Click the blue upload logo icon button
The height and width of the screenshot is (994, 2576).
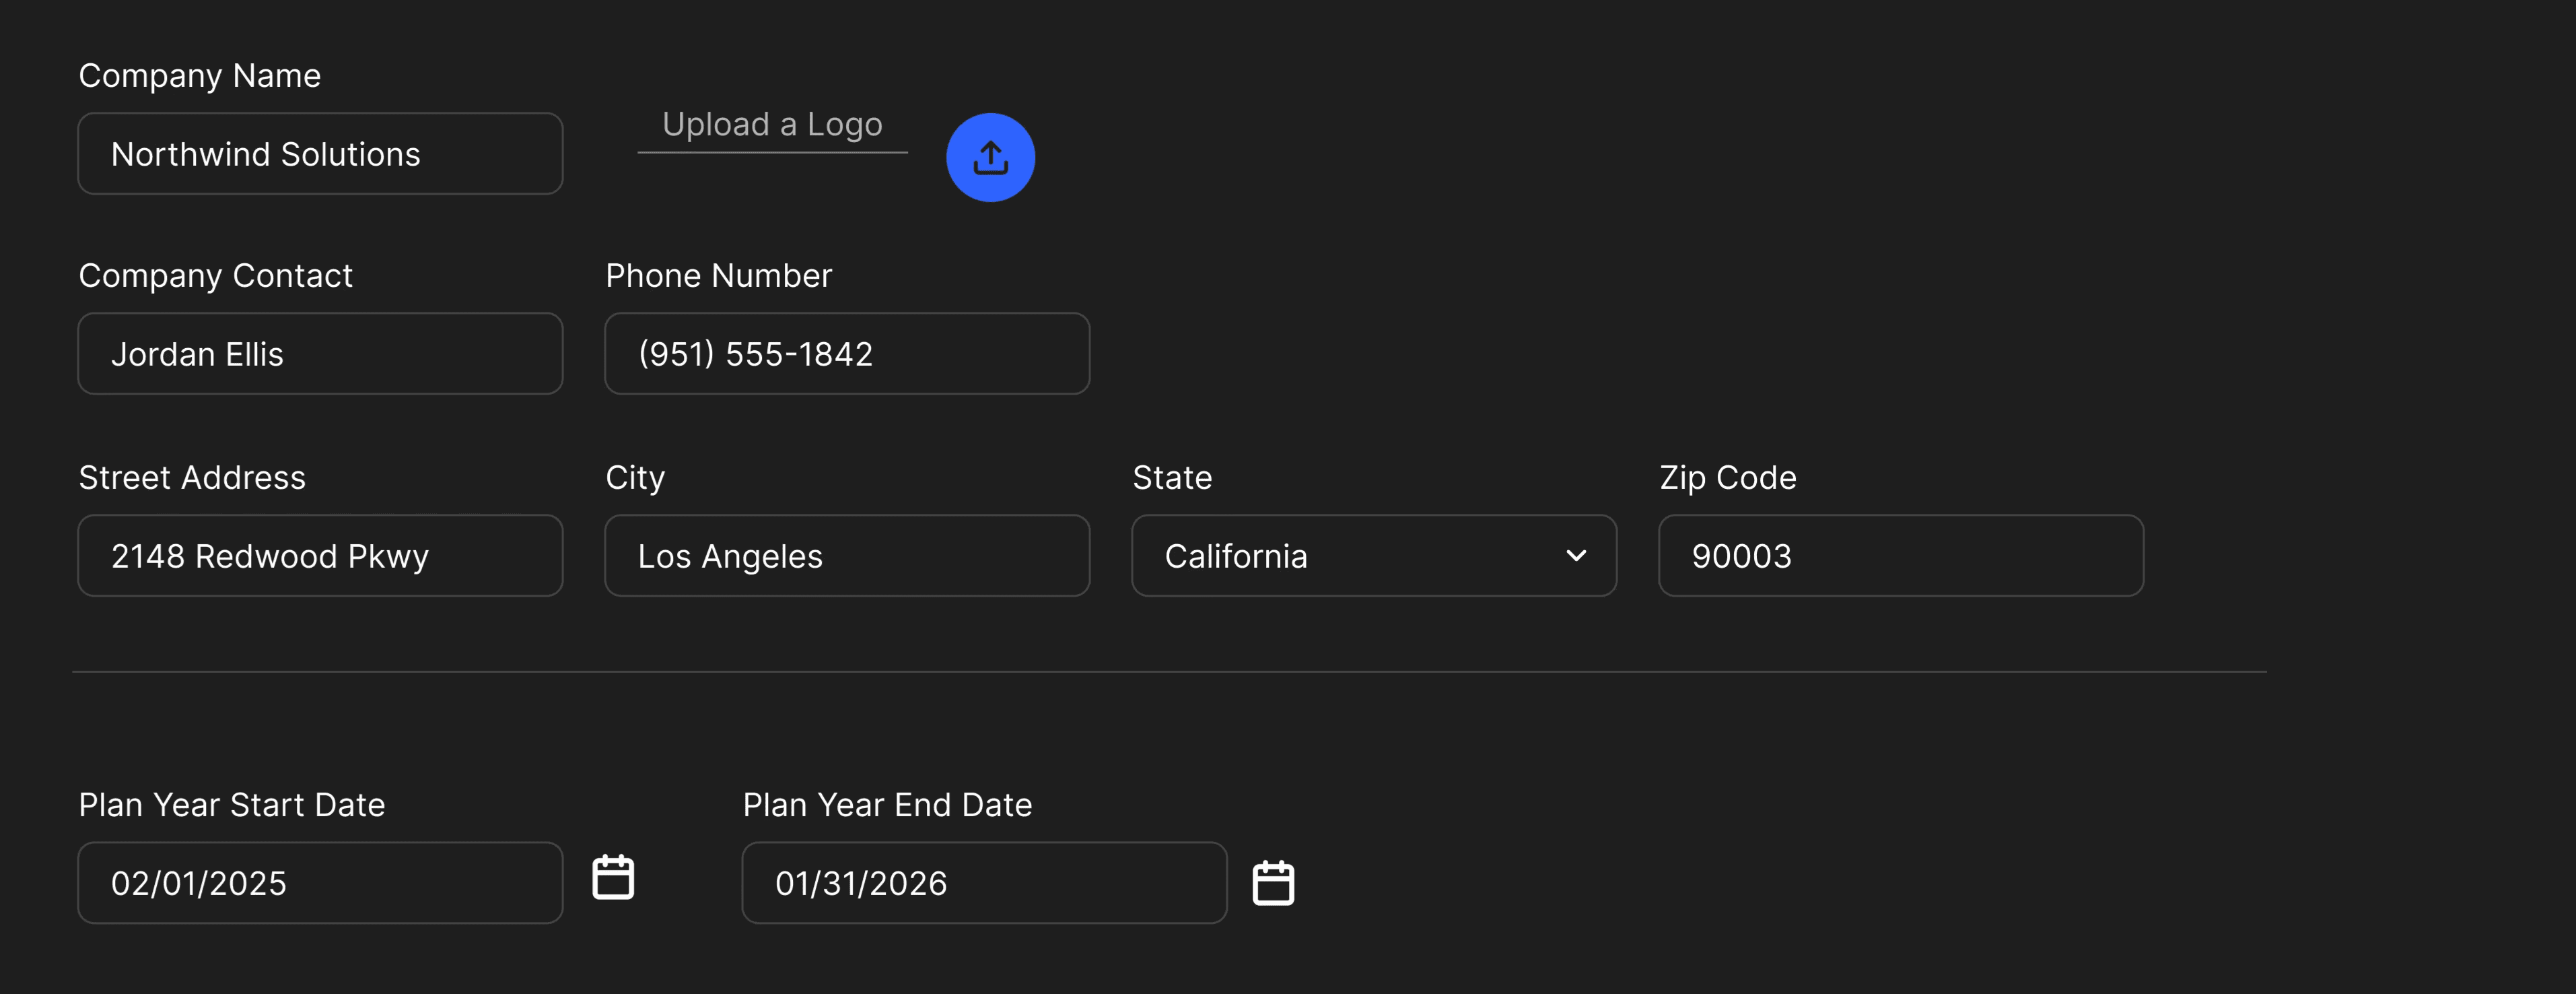(x=990, y=157)
